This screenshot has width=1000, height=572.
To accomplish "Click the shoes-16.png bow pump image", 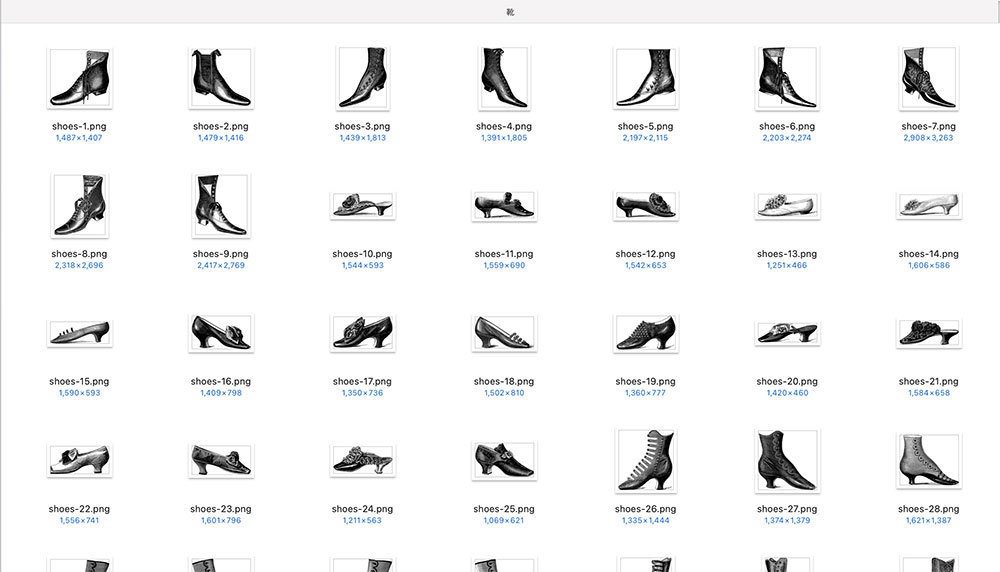I will point(221,333).
